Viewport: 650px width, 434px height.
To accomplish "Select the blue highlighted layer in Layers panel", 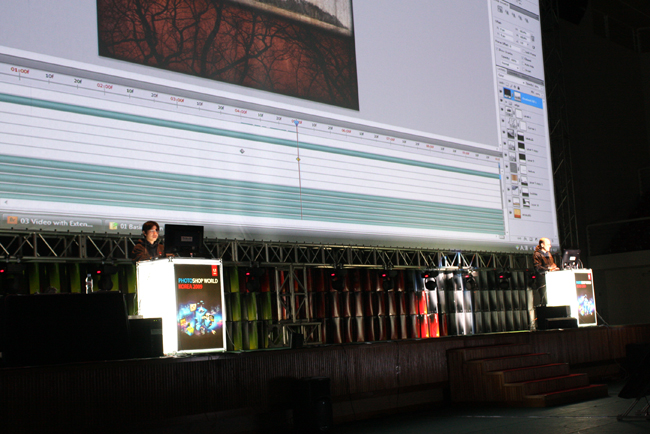I will [528, 99].
